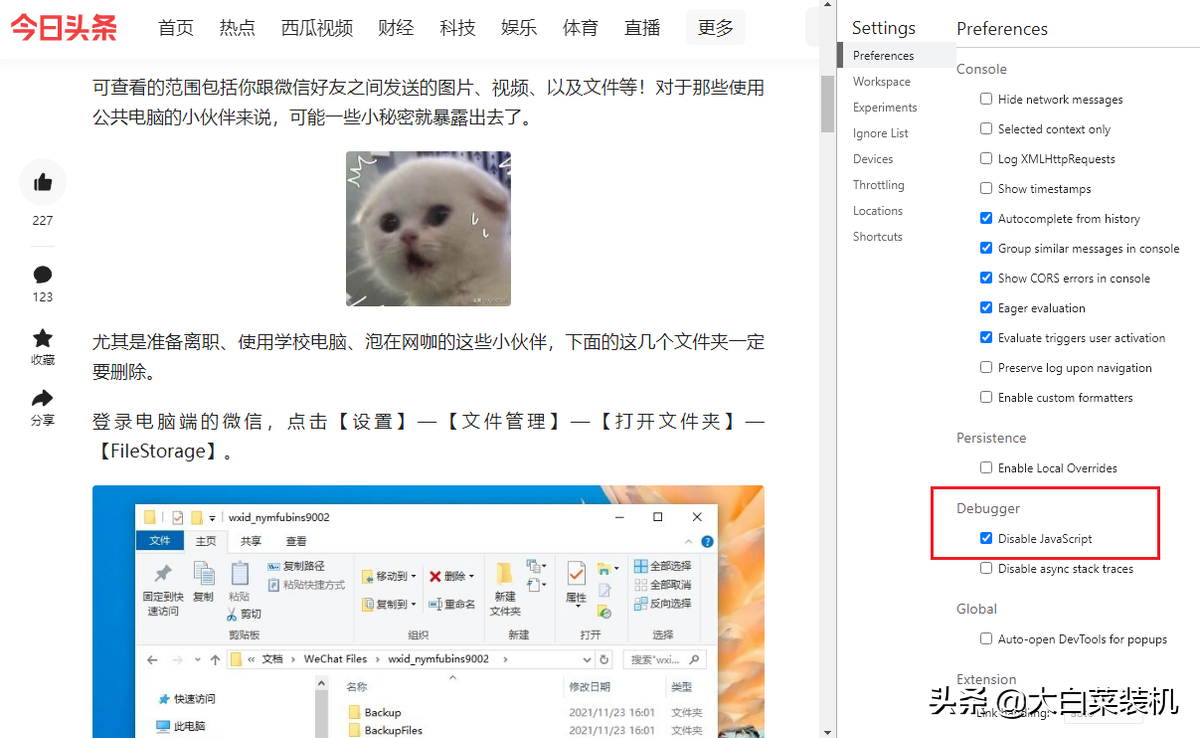Viewport: 1200px width, 738px height.
Task: Like the article with the thumbs-up icon
Action: (43, 182)
